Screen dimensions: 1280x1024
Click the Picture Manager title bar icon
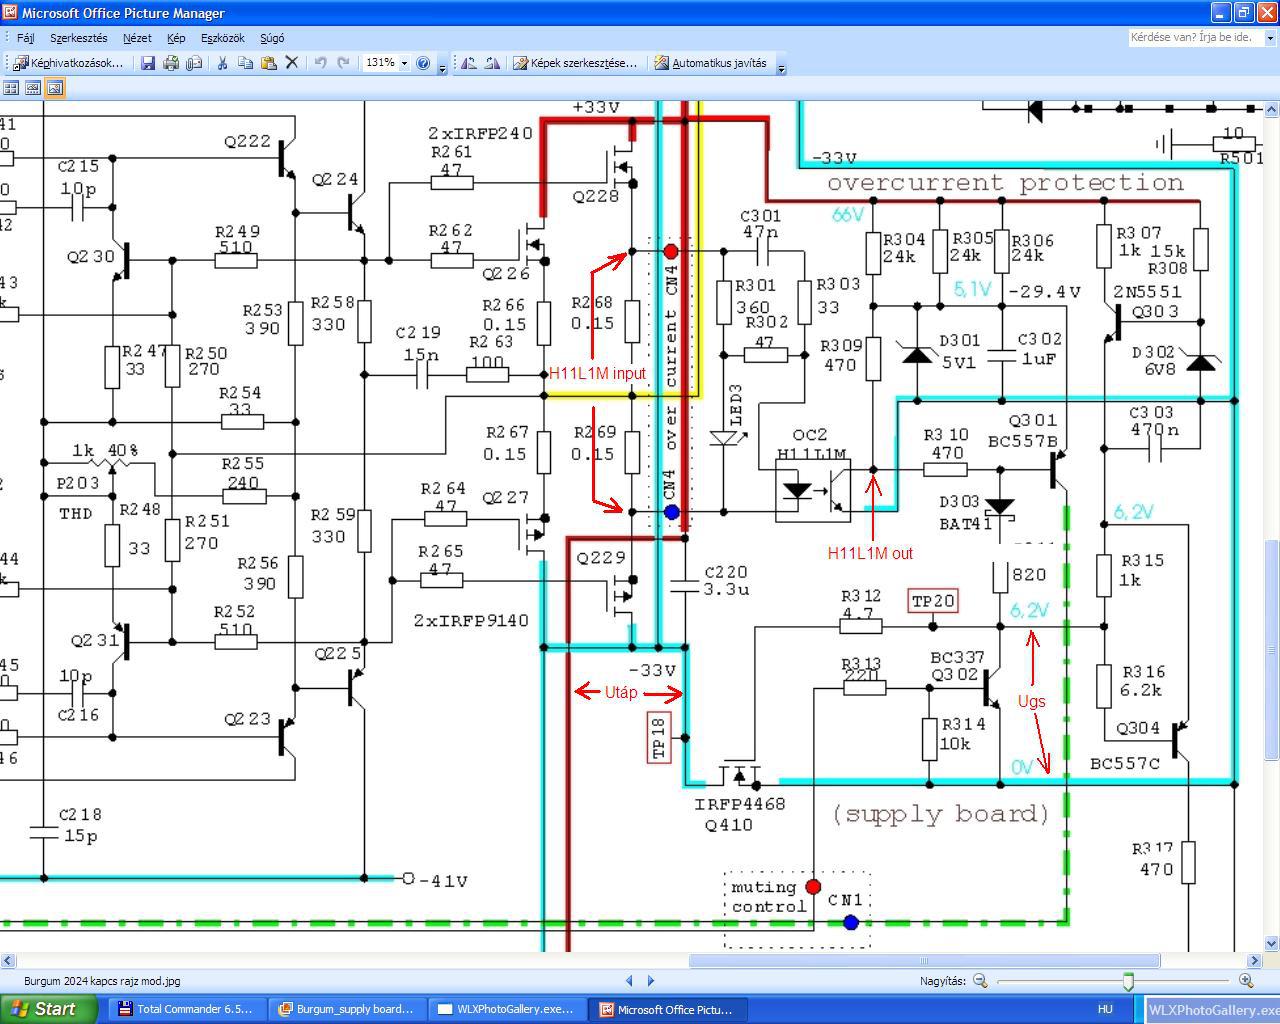coord(11,13)
